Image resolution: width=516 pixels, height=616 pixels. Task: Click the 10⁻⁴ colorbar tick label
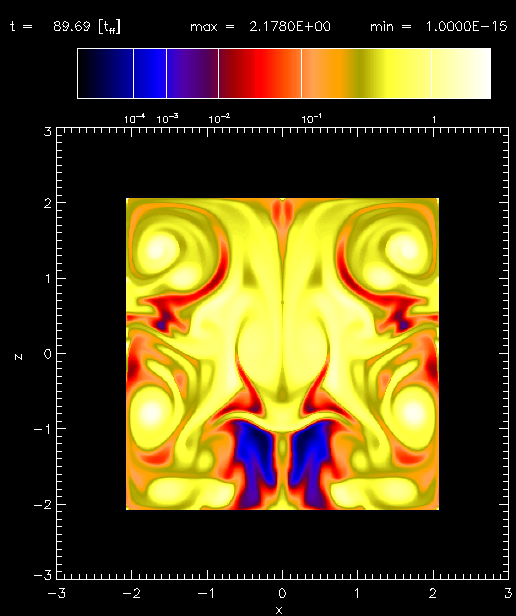tap(134, 119)
